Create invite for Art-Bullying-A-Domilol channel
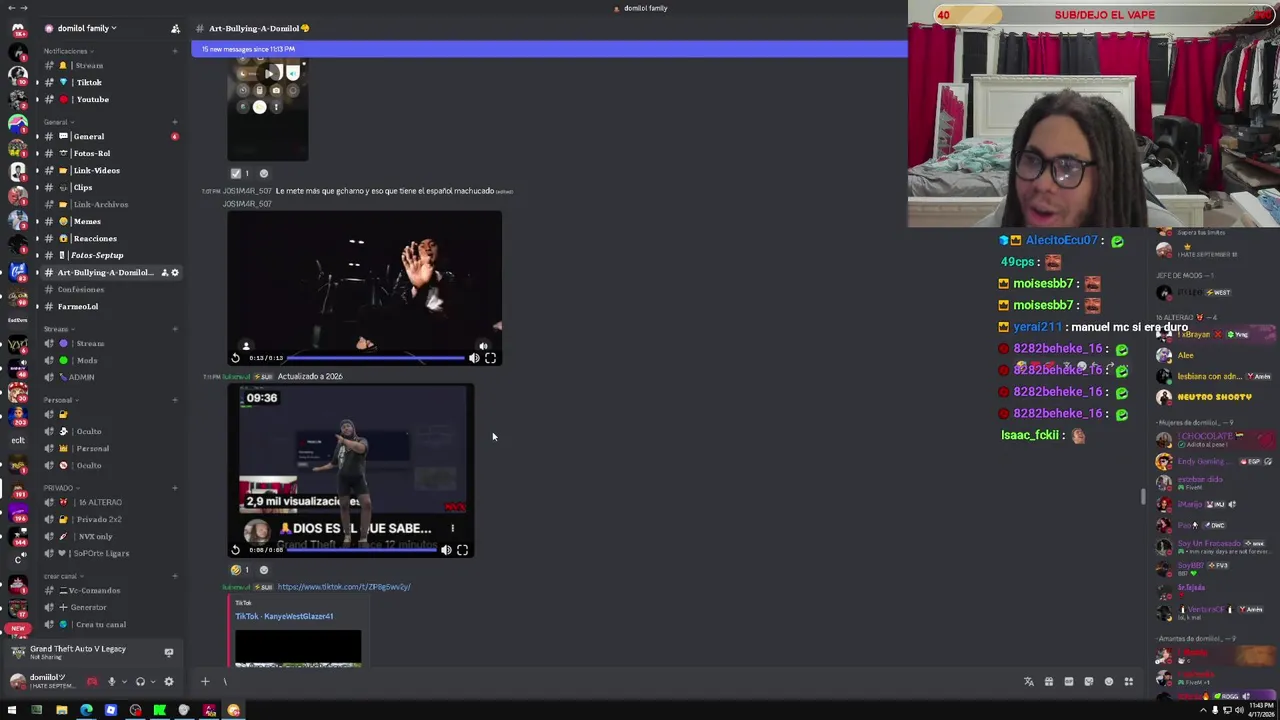 tap(164, 272)
